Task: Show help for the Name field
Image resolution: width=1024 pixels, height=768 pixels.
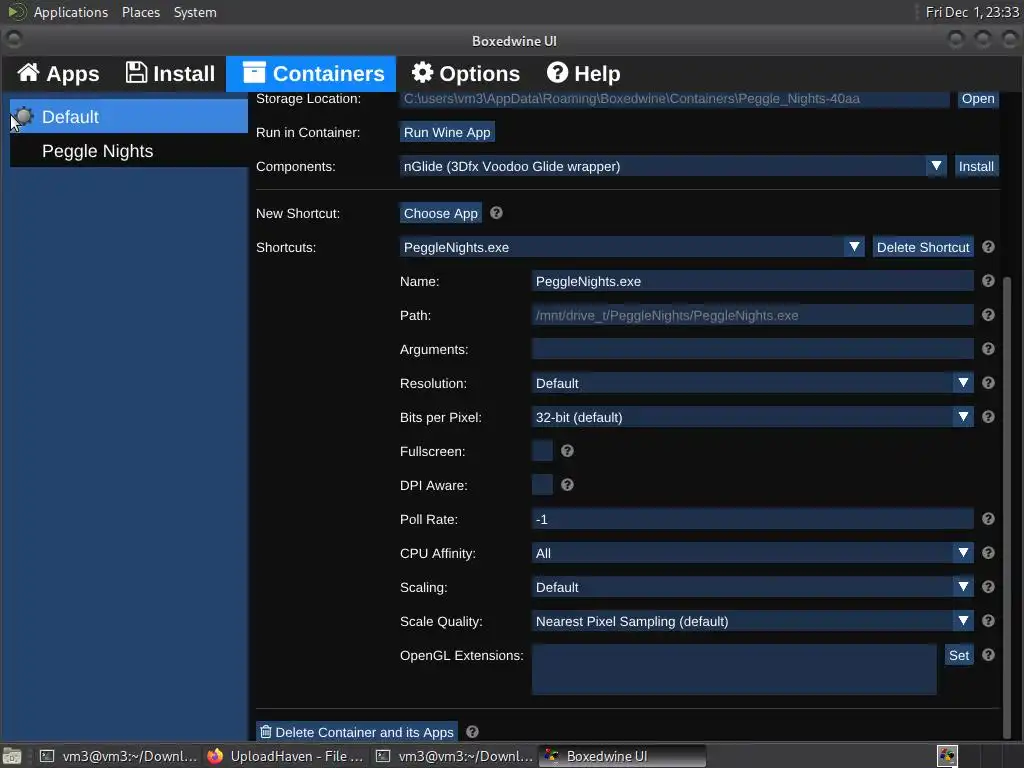Action: click(x=988, y=281)
